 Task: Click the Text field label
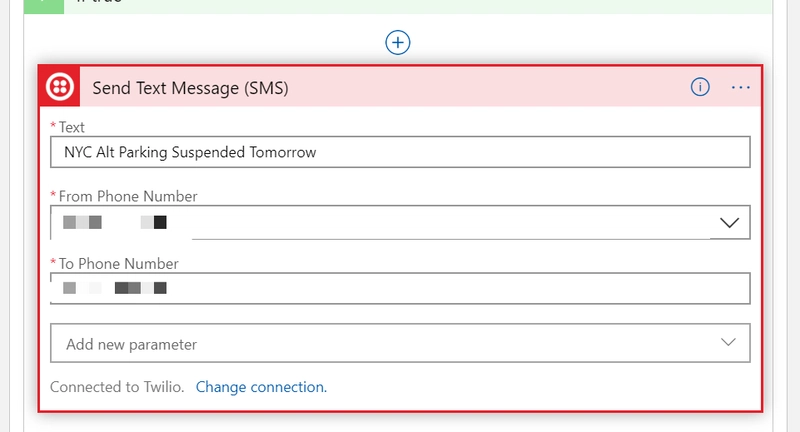[x=72, y=127]
